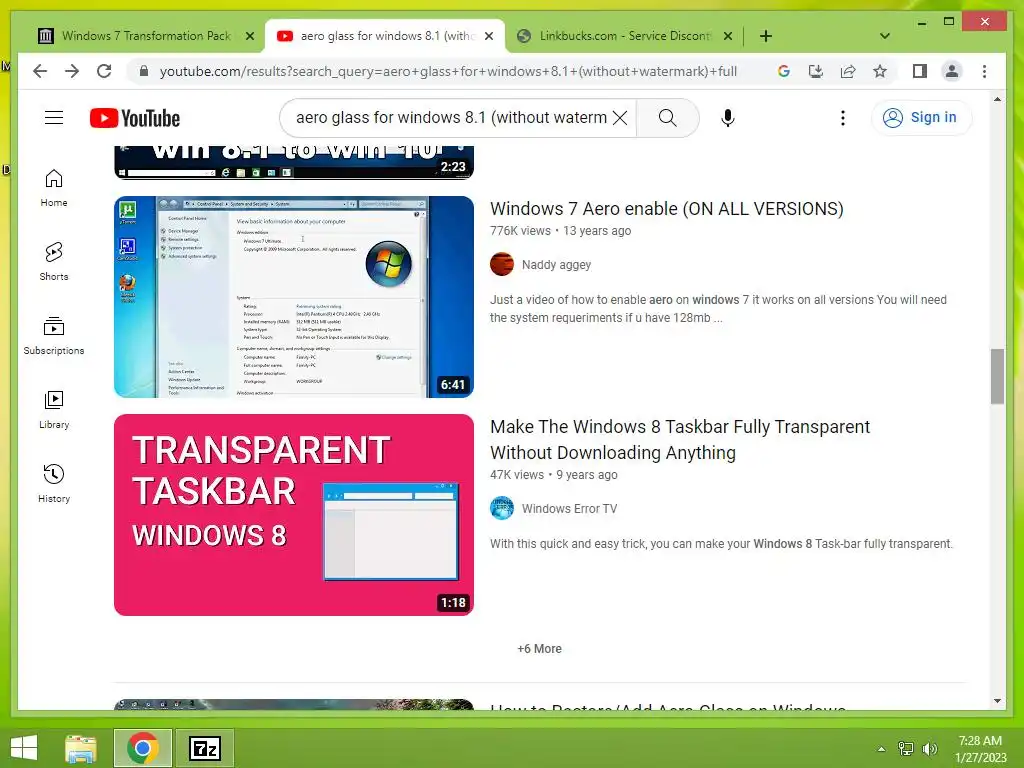Image resolution: width=1024 pixels, height=768 pixels.
Task: Click Windows Error TV channel avatar
Action: (502, 508)
